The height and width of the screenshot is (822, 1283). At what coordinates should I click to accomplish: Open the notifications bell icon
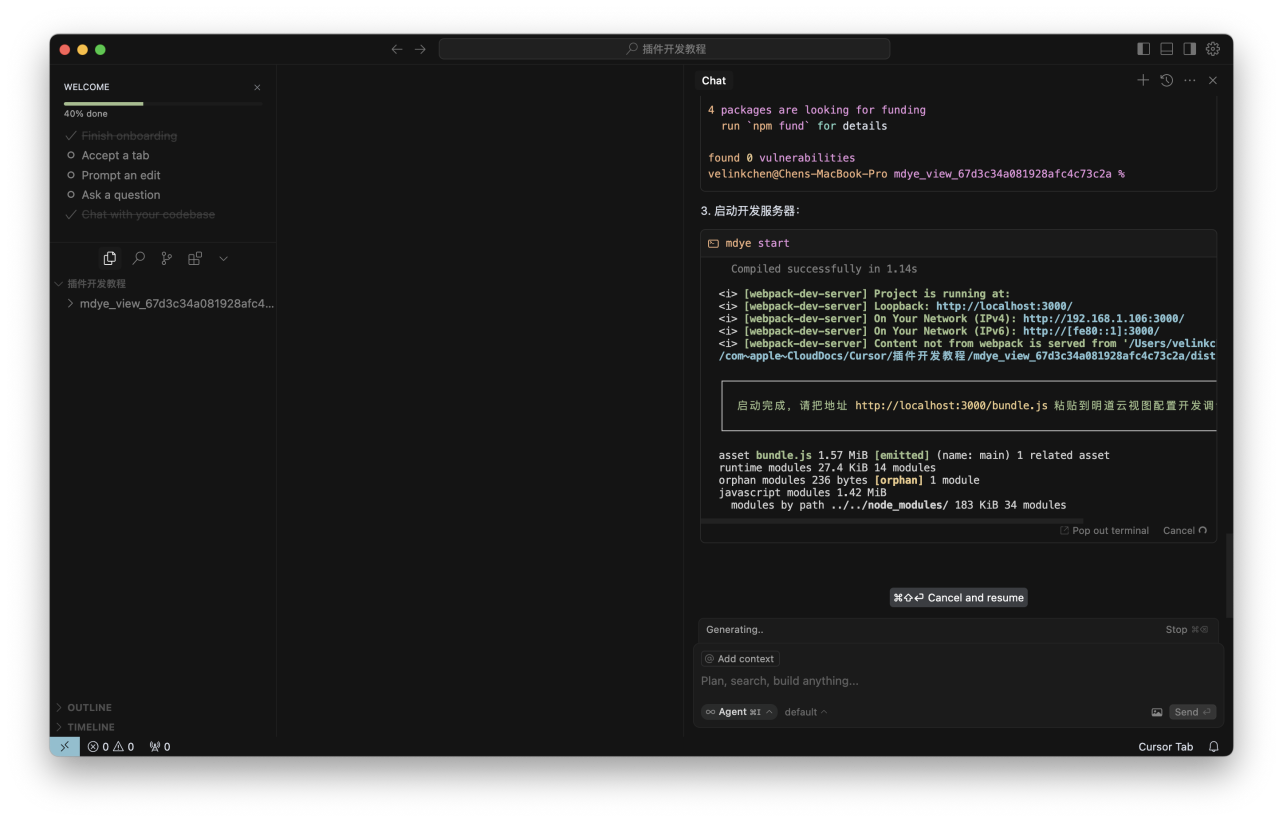[x=1214, y=747]
